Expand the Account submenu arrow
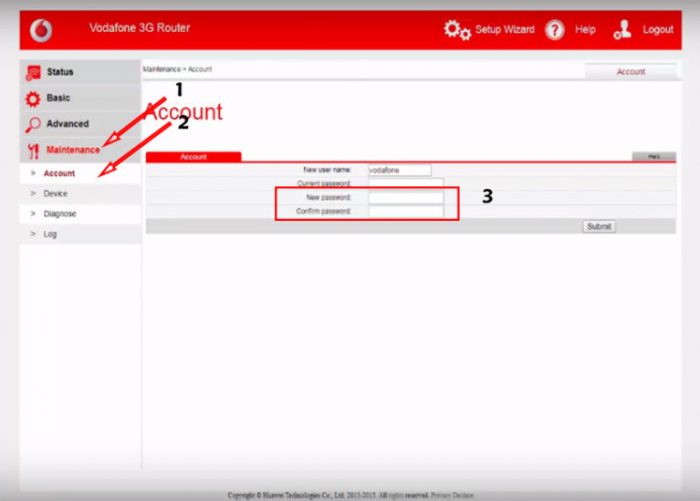 [x=33, y=173]
